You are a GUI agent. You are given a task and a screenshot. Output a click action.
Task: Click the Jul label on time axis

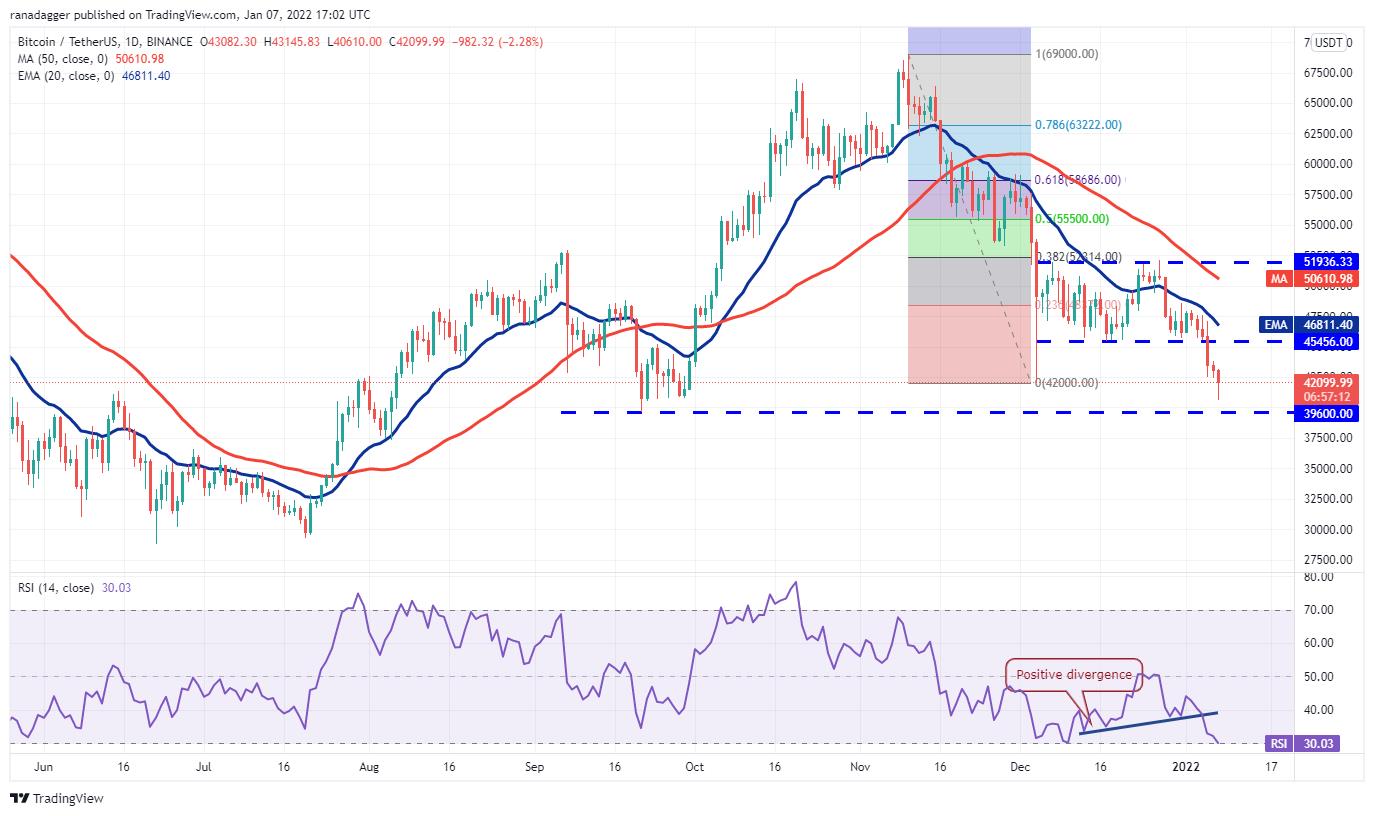pyautogui.click(x=203, y=767)
